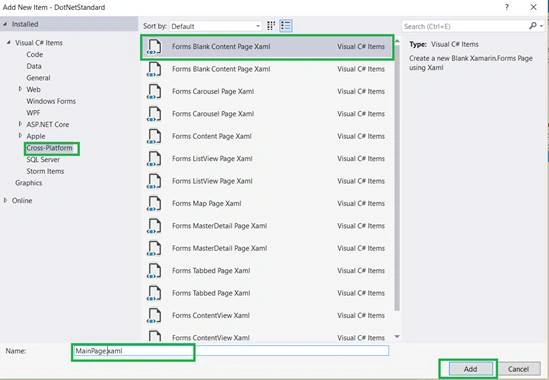Open the help question mark
549x380 pixels.
[x=507, y=7]
